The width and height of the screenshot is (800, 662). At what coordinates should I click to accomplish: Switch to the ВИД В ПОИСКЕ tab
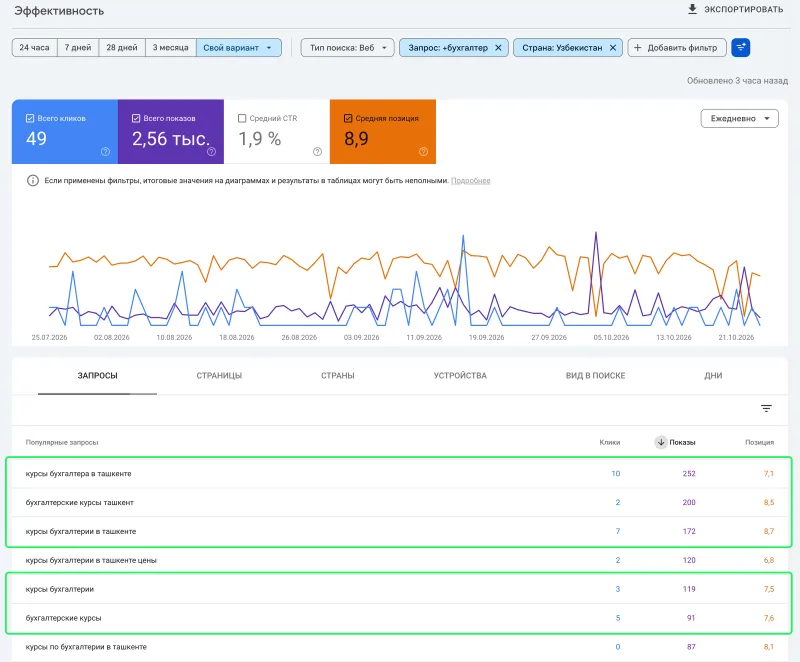click(595, 375)
